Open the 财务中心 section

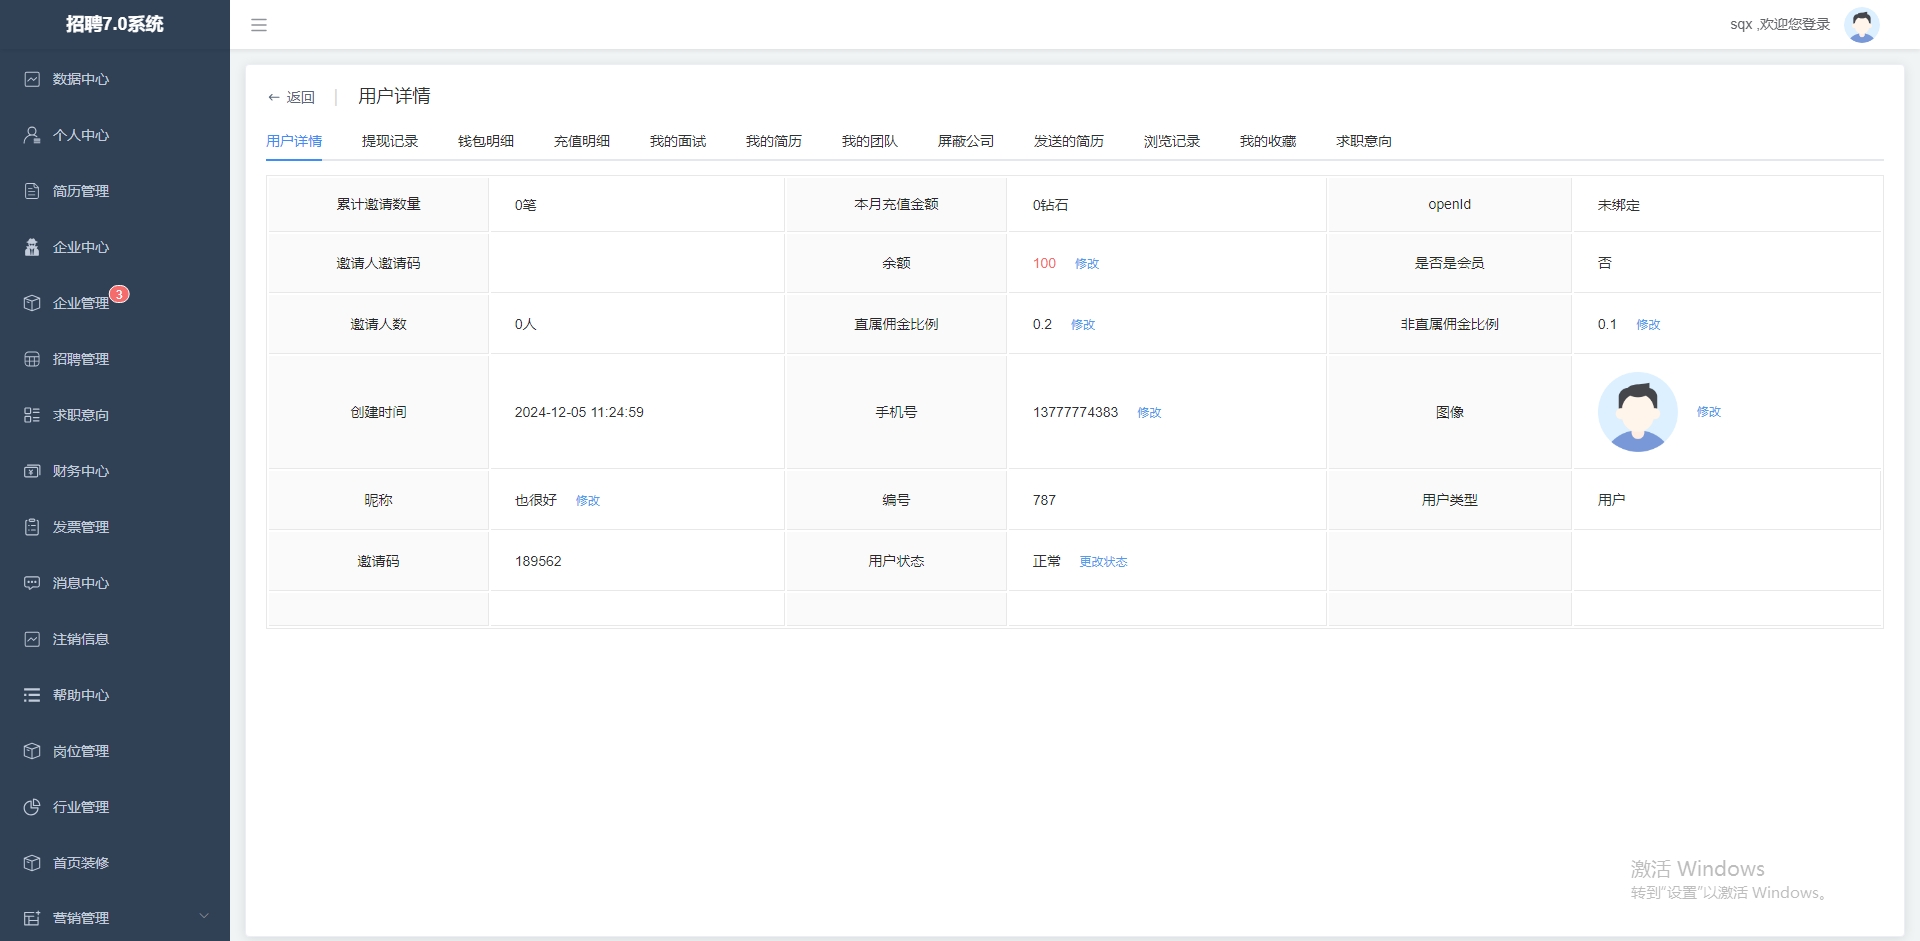33,471
